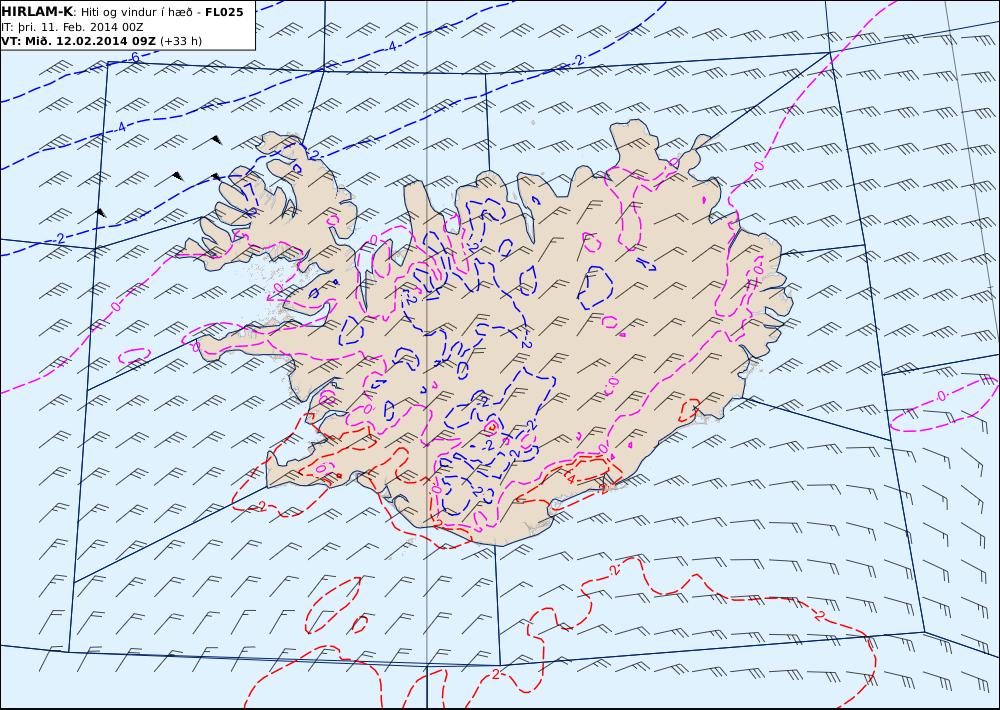Click the 'VT: Mið. 12.02.2014 09Z' valid time text

78,41
